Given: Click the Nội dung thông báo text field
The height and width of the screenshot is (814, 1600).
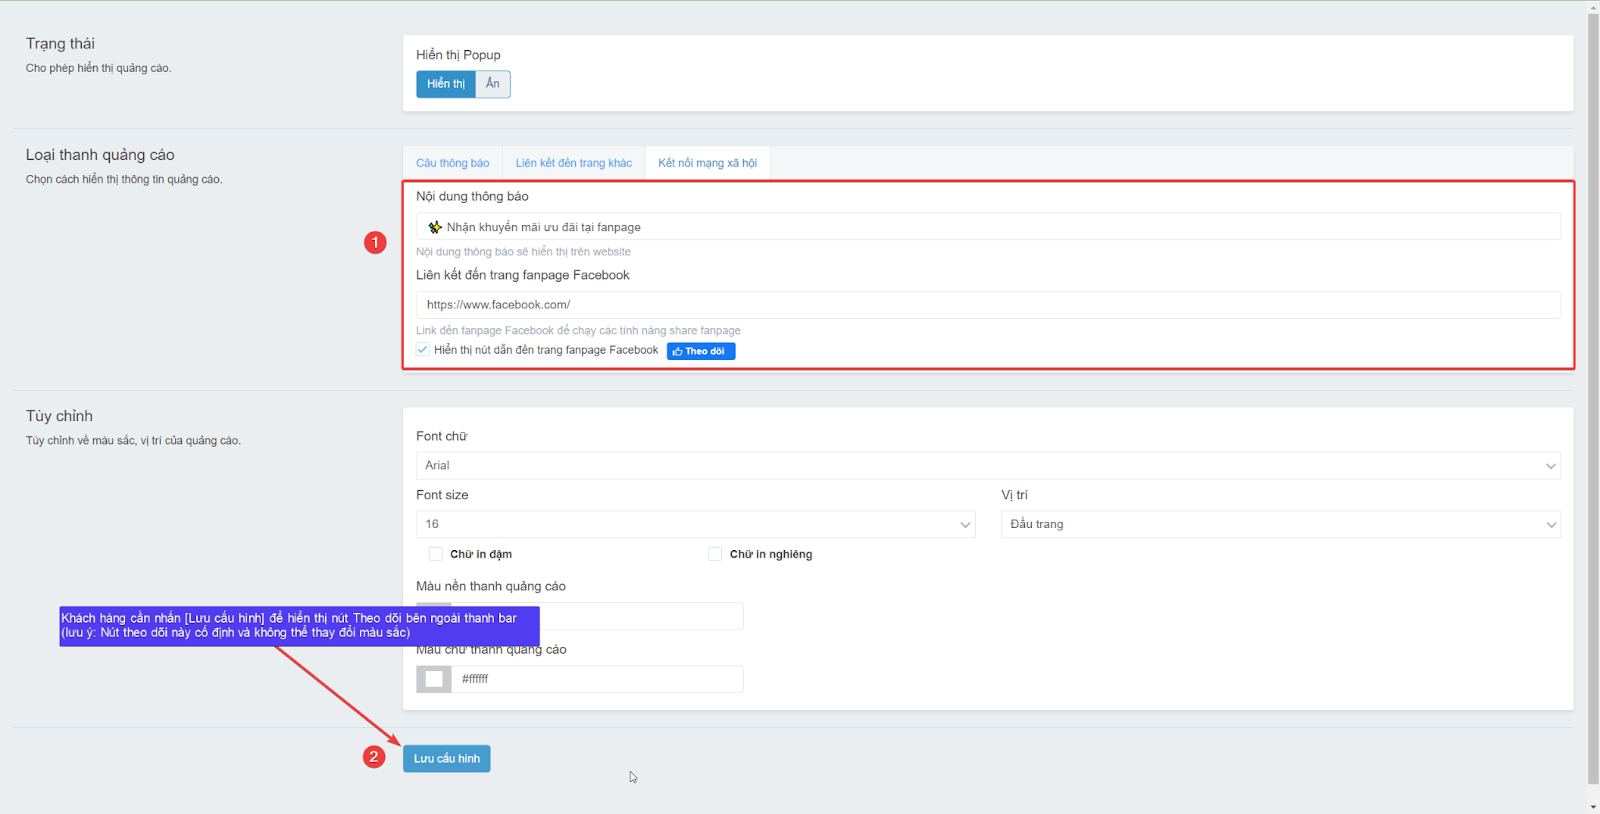Looking at the screenshot, I should (987, 227).
